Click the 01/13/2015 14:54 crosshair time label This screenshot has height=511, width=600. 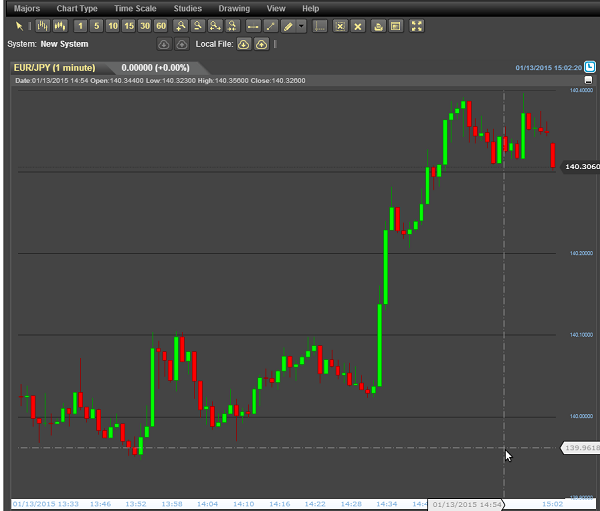[x=466, y=504]
